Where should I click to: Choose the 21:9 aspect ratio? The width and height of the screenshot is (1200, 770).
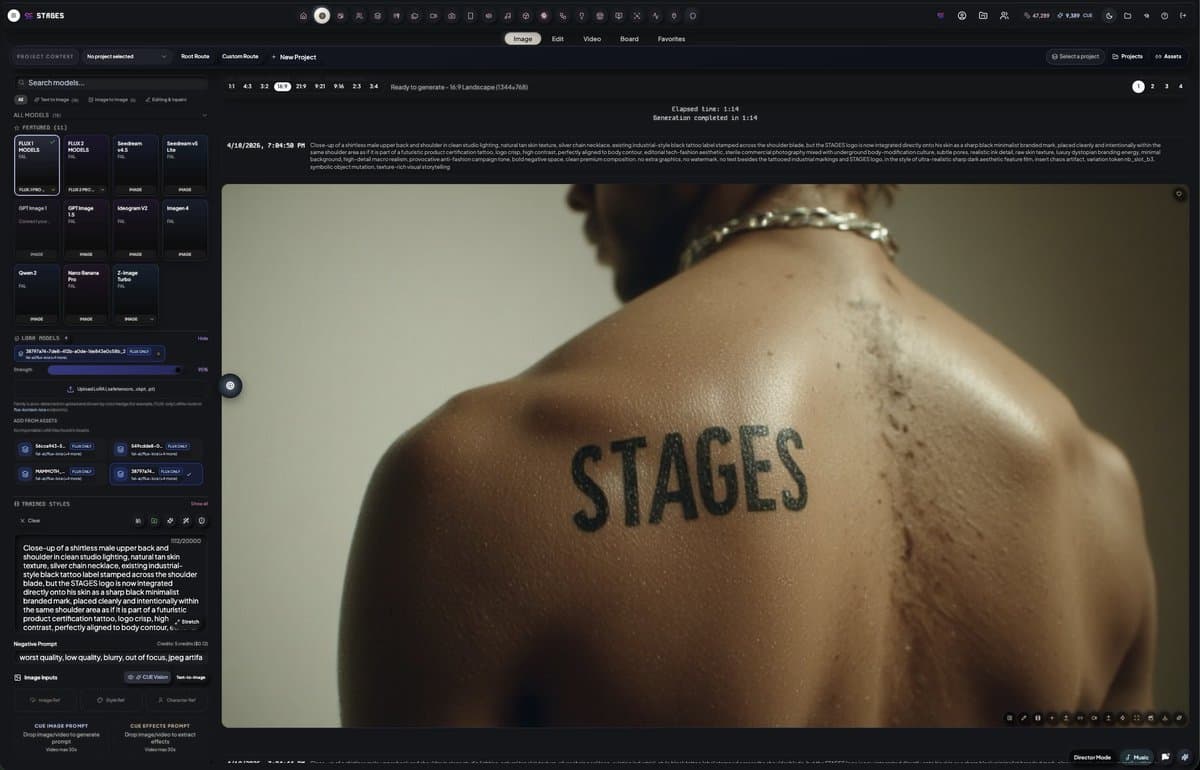pyautogui.click(x=301, y=87)
